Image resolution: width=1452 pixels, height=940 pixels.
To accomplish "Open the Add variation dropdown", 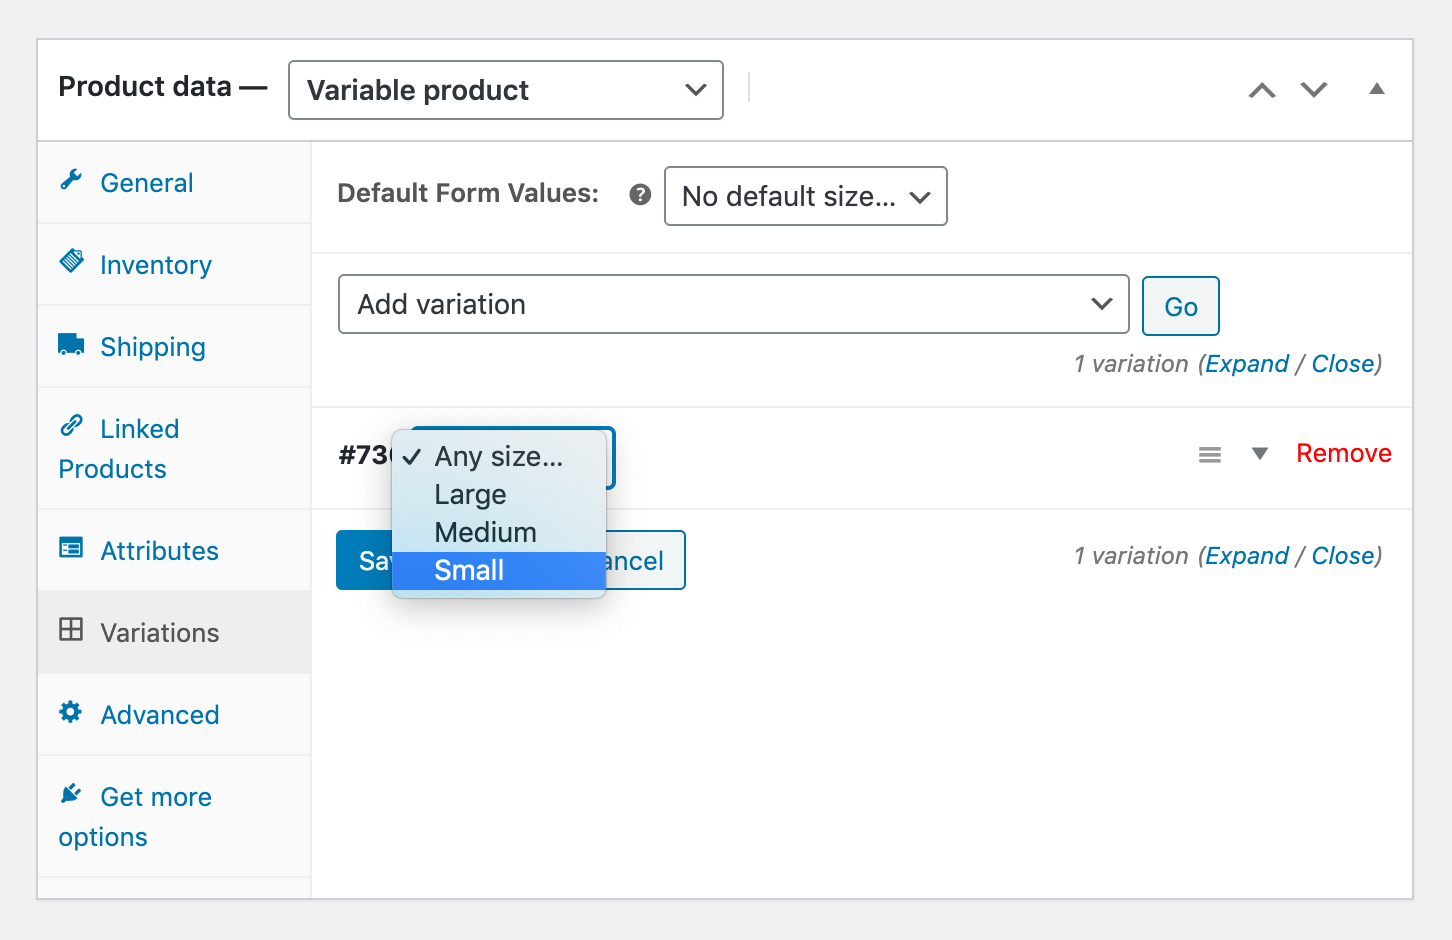I will coord(733,304).
